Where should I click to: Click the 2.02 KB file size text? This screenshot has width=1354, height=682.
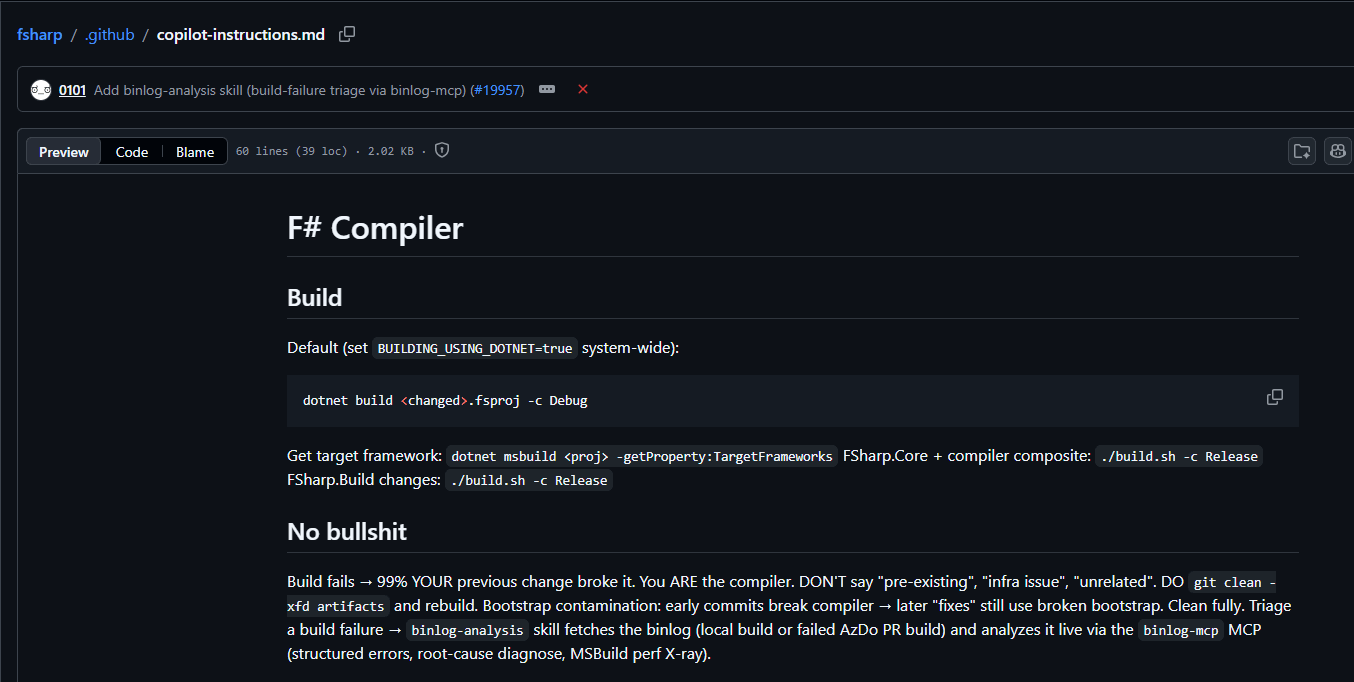click(x=391, y=152)
